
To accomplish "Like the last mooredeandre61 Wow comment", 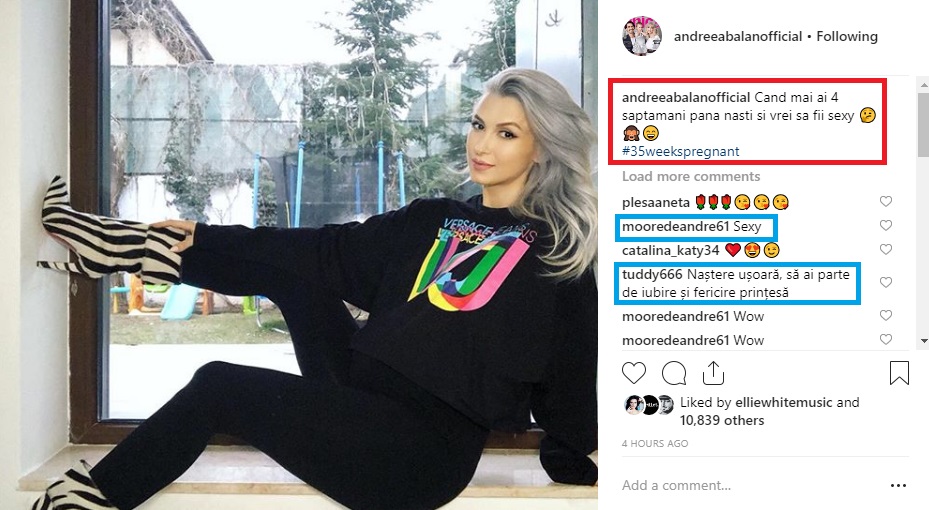I will pyautogui.click(x=886, y=339).
